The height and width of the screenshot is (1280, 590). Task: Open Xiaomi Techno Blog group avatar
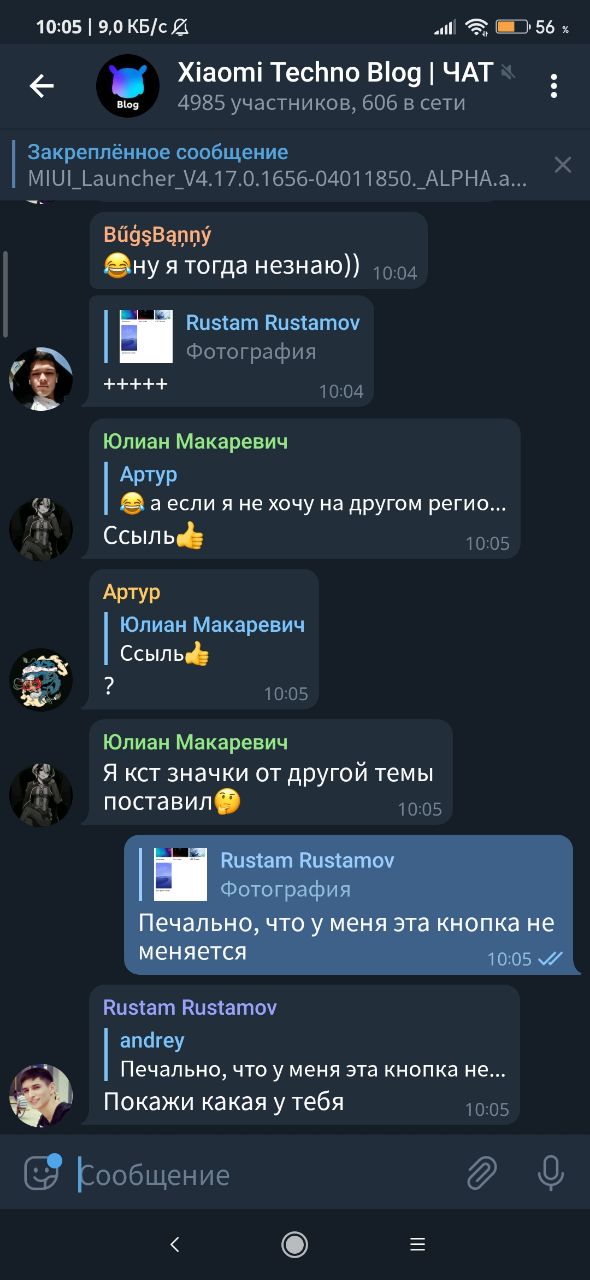tap(128, 86)
